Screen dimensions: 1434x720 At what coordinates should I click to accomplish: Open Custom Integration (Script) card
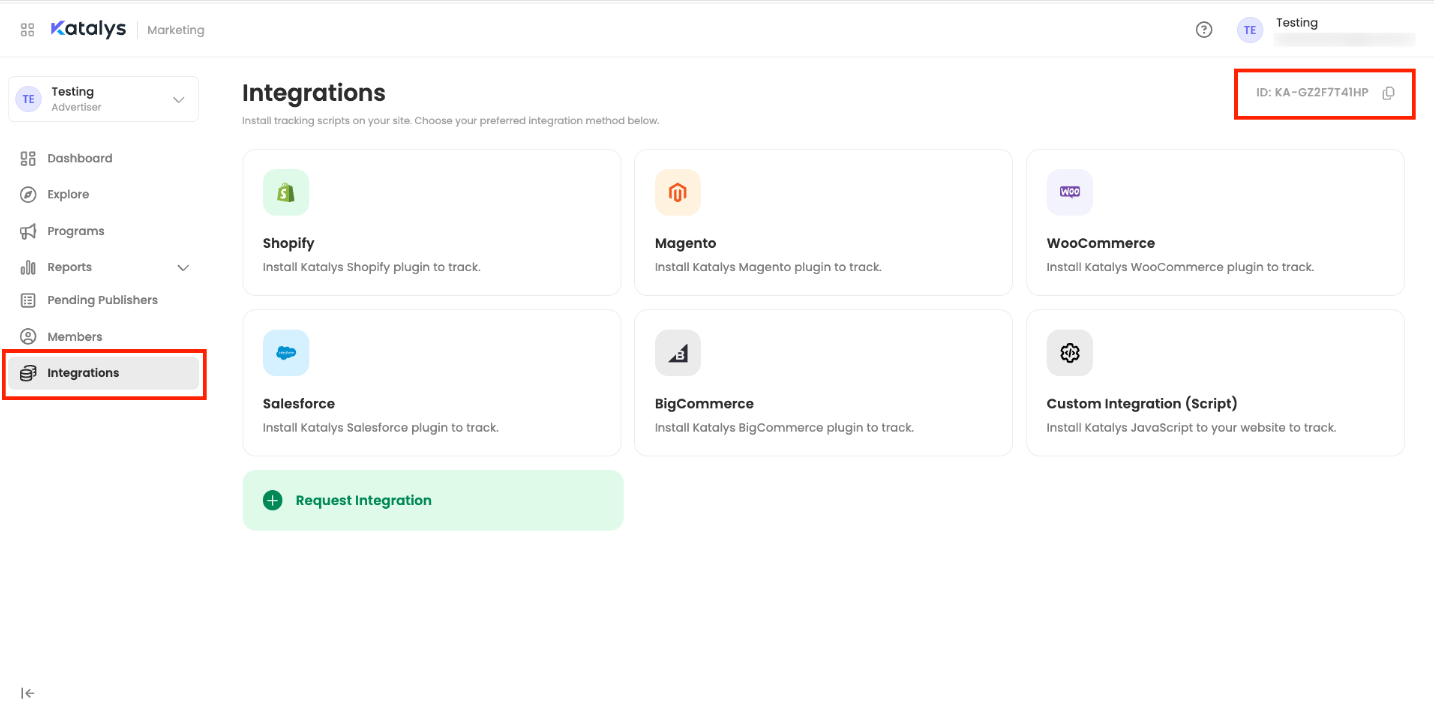pyautogui.click(x=1215, y=383)
